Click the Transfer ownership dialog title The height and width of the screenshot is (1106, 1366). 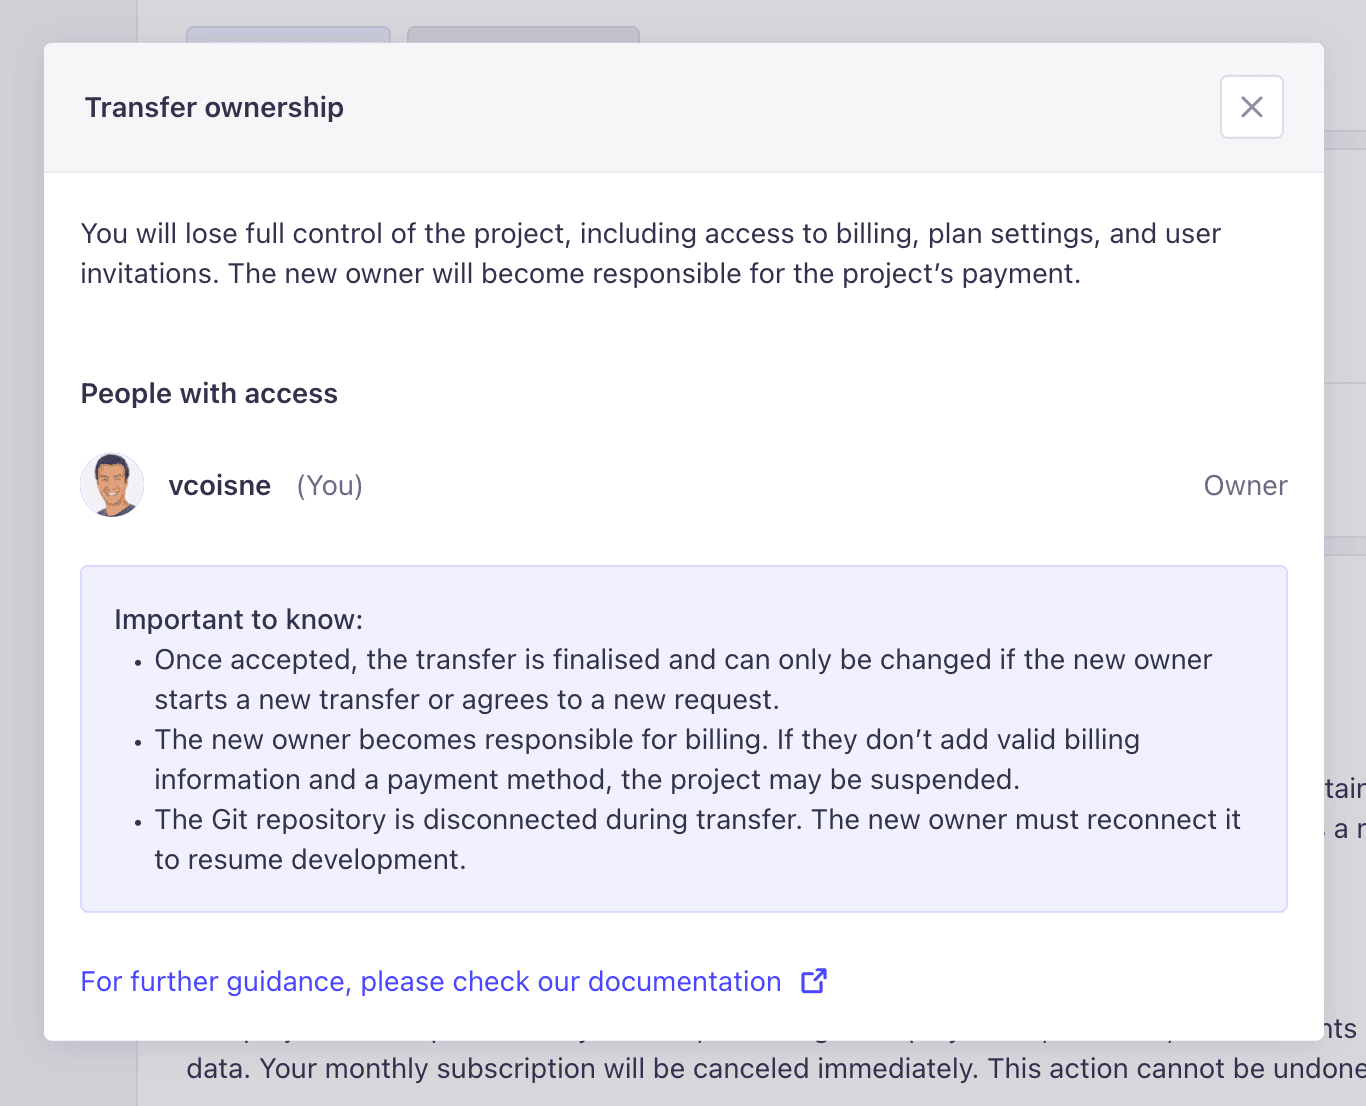(214, 107)
